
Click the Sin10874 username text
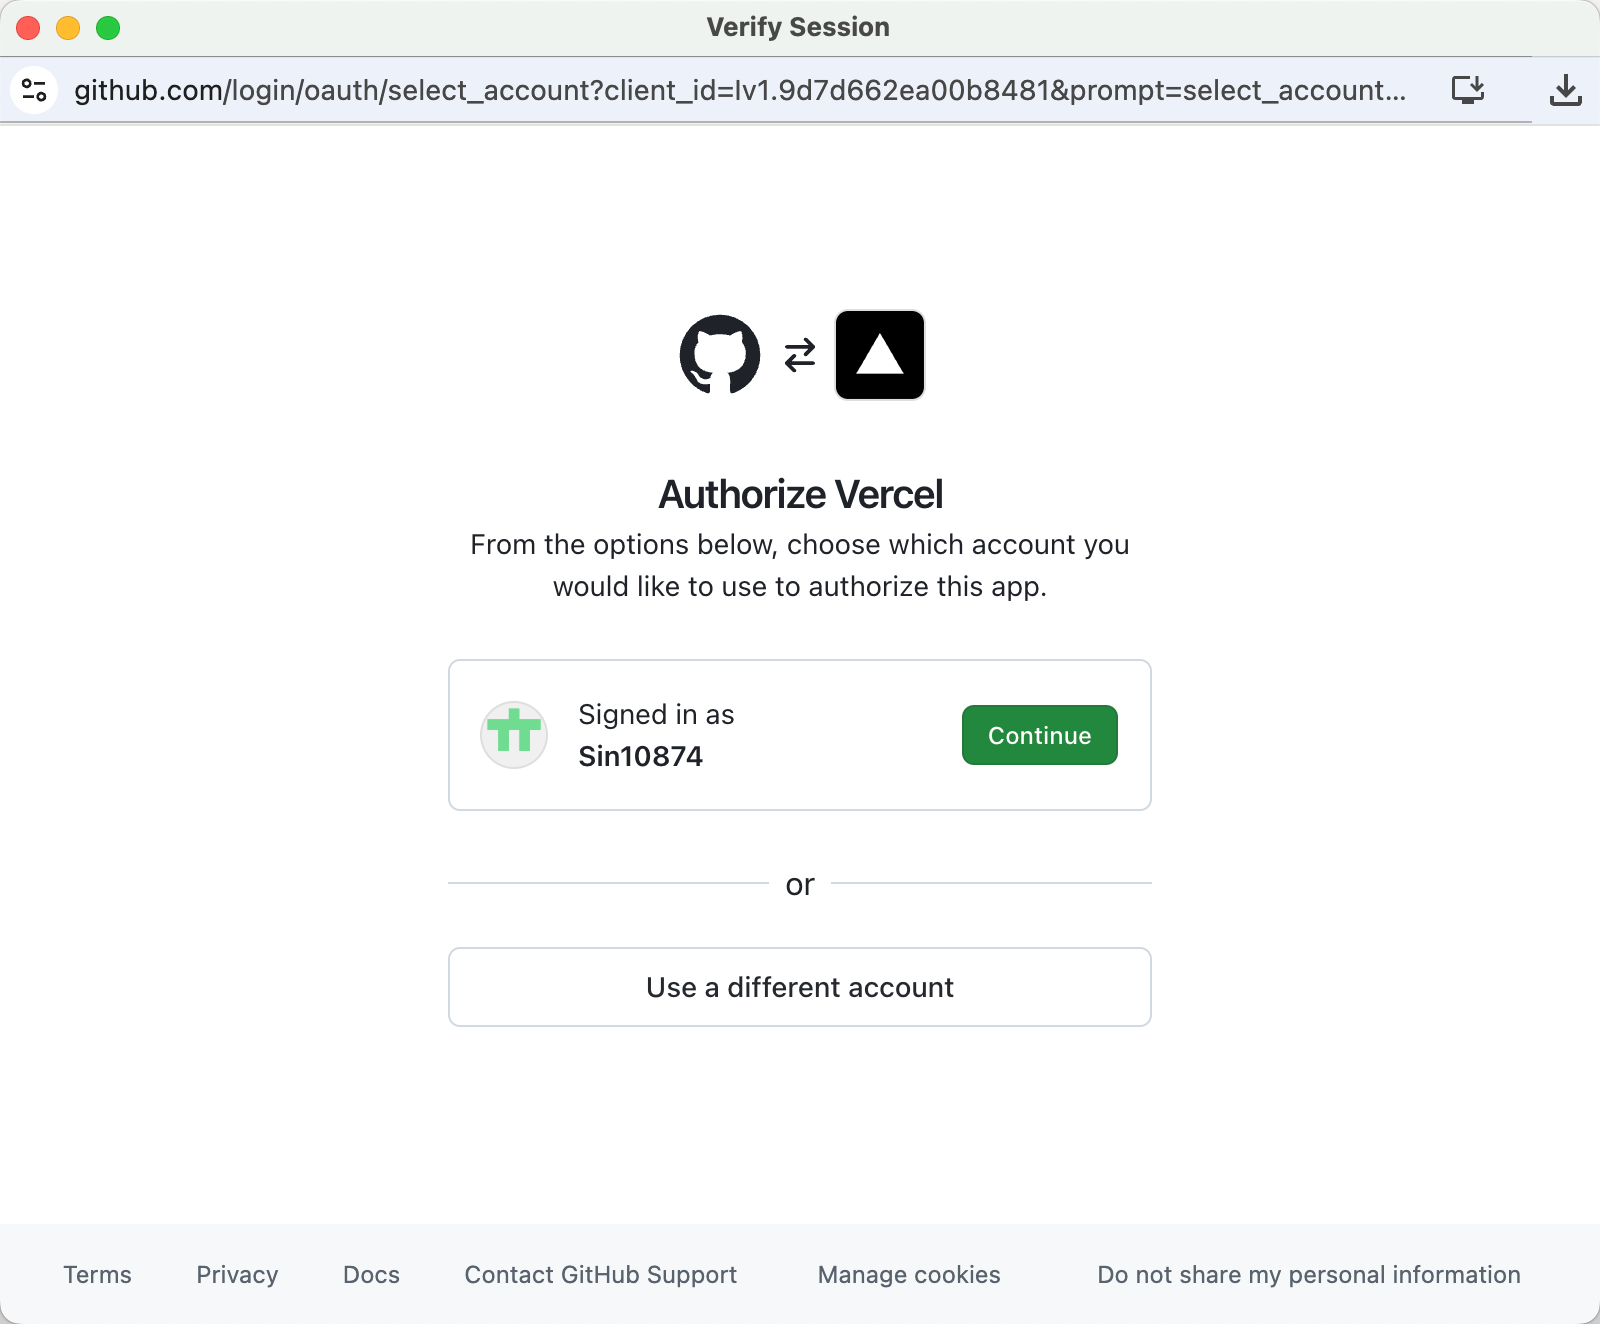[x=641, y=756]
